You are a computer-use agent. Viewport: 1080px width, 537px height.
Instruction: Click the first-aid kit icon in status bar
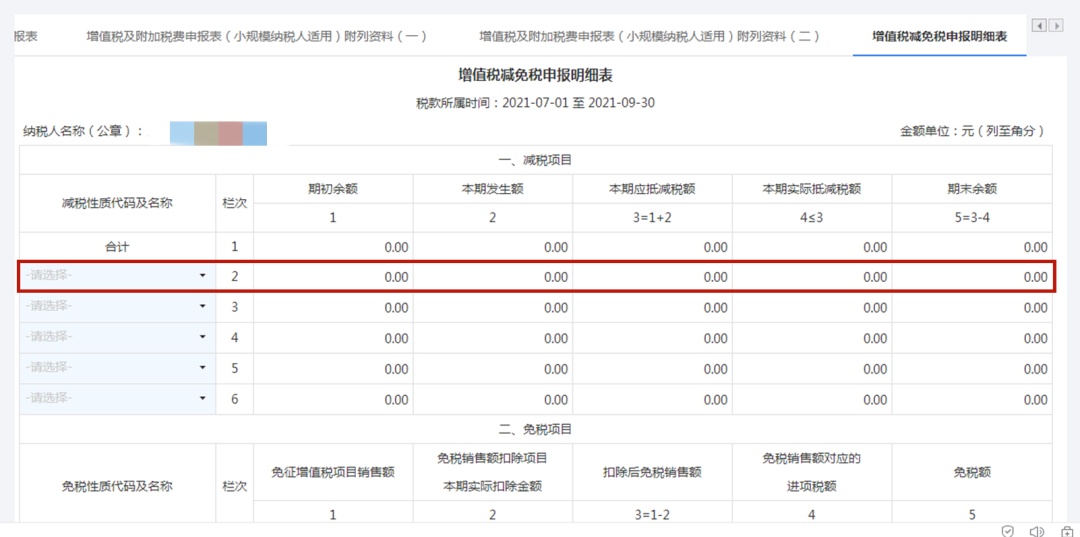(x=1067, y=531)
